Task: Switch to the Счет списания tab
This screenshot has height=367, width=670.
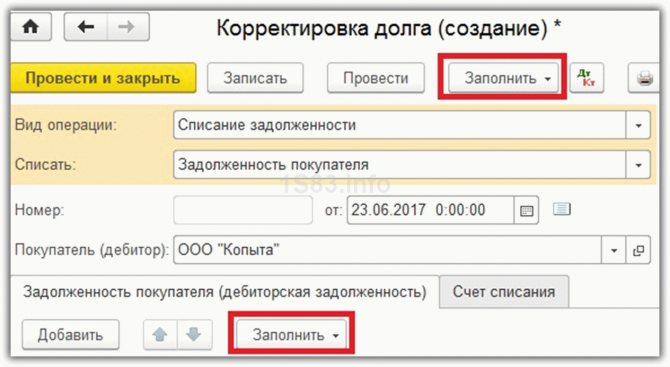Action: (504, 292)
